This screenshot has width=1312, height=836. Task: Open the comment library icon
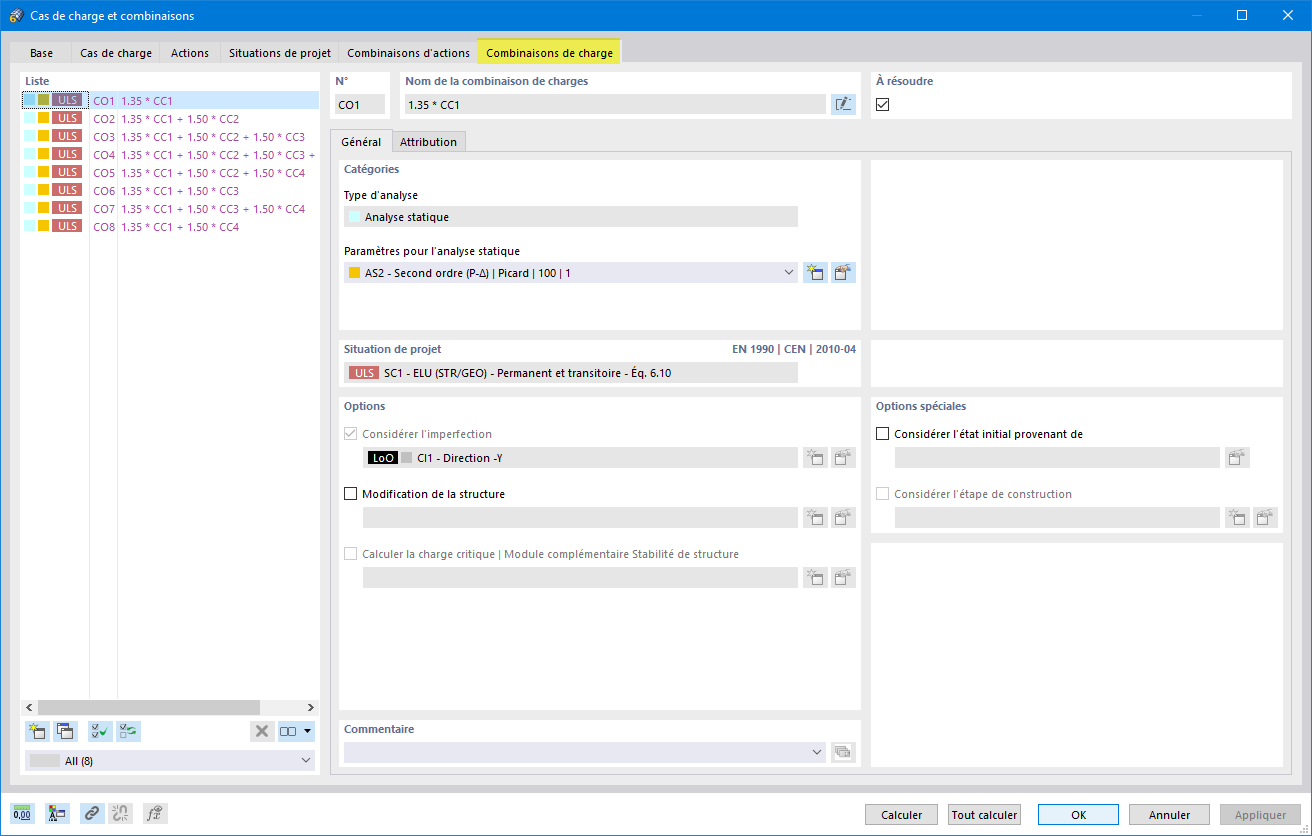pos(843,752)
